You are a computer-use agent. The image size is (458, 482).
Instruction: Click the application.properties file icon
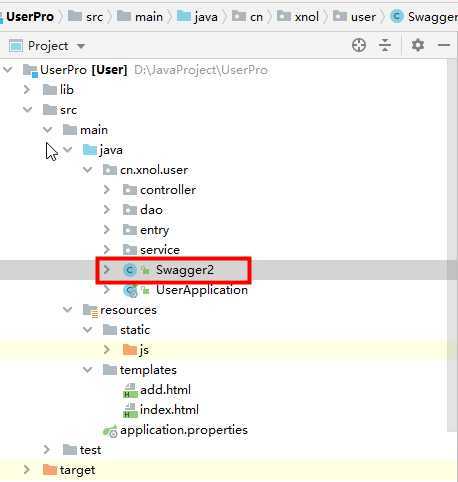110,431
